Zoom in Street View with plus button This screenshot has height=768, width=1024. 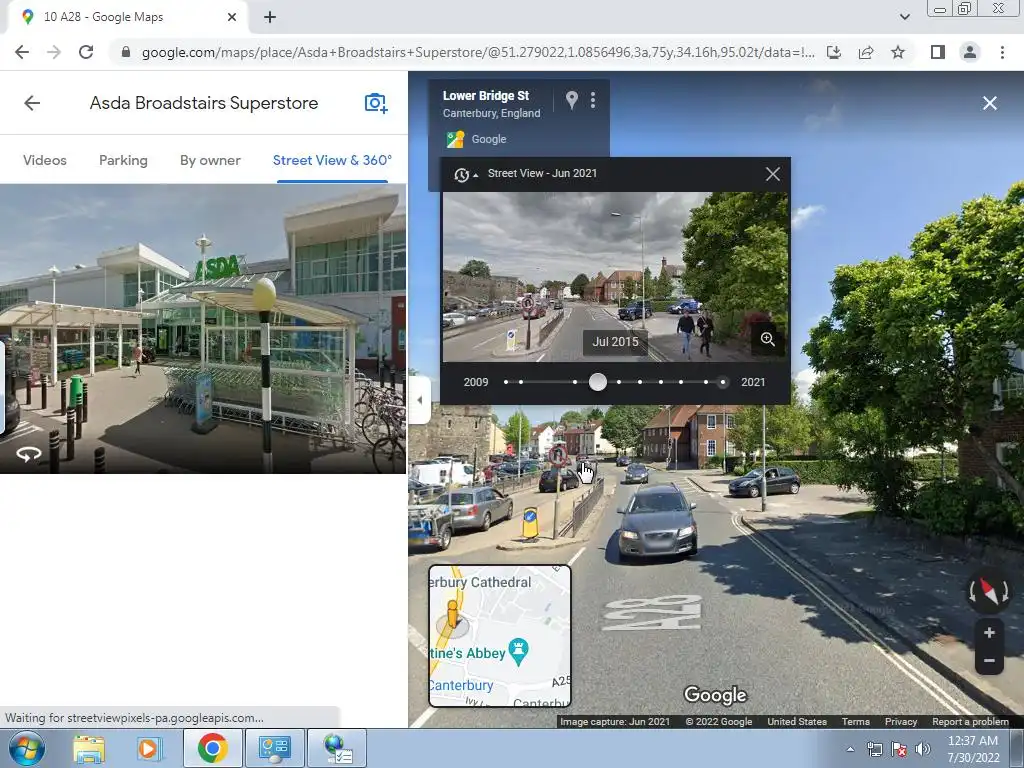[989, 633]
